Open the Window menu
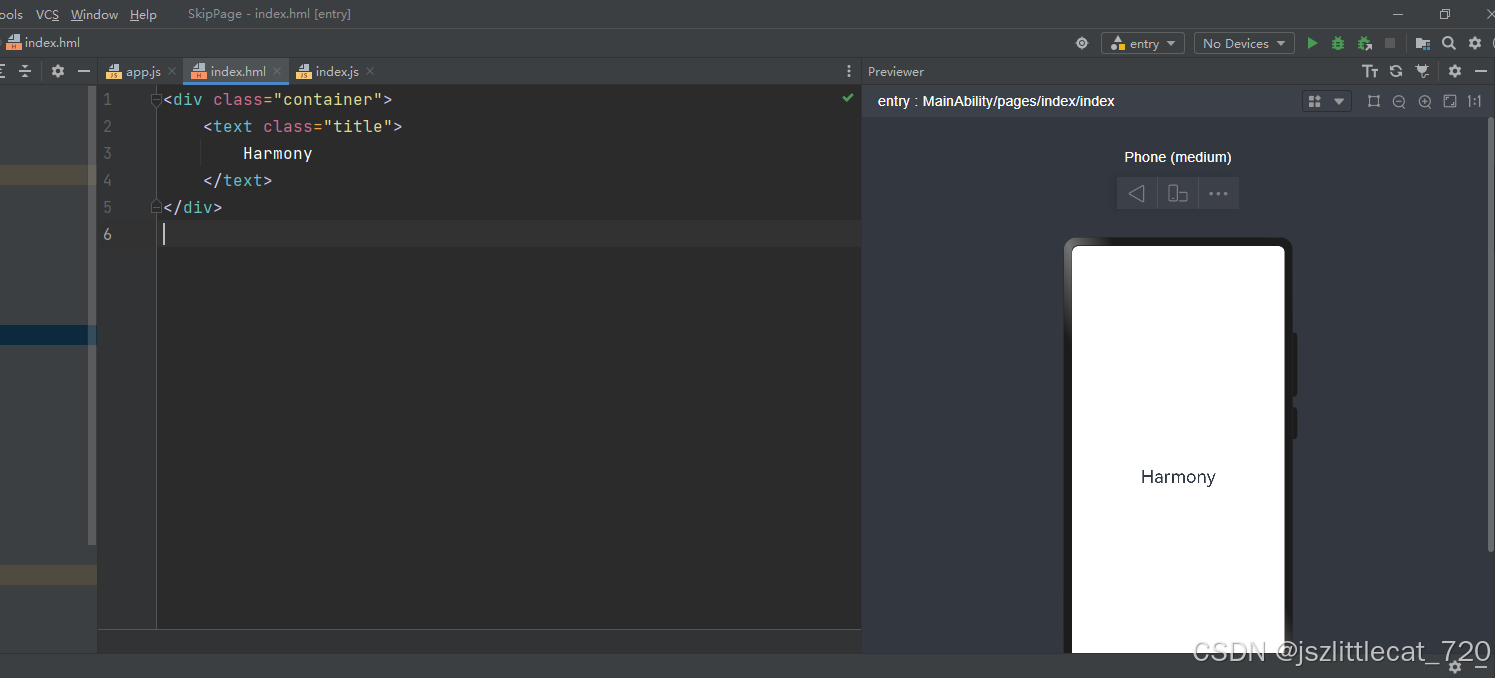 point(94,14)
